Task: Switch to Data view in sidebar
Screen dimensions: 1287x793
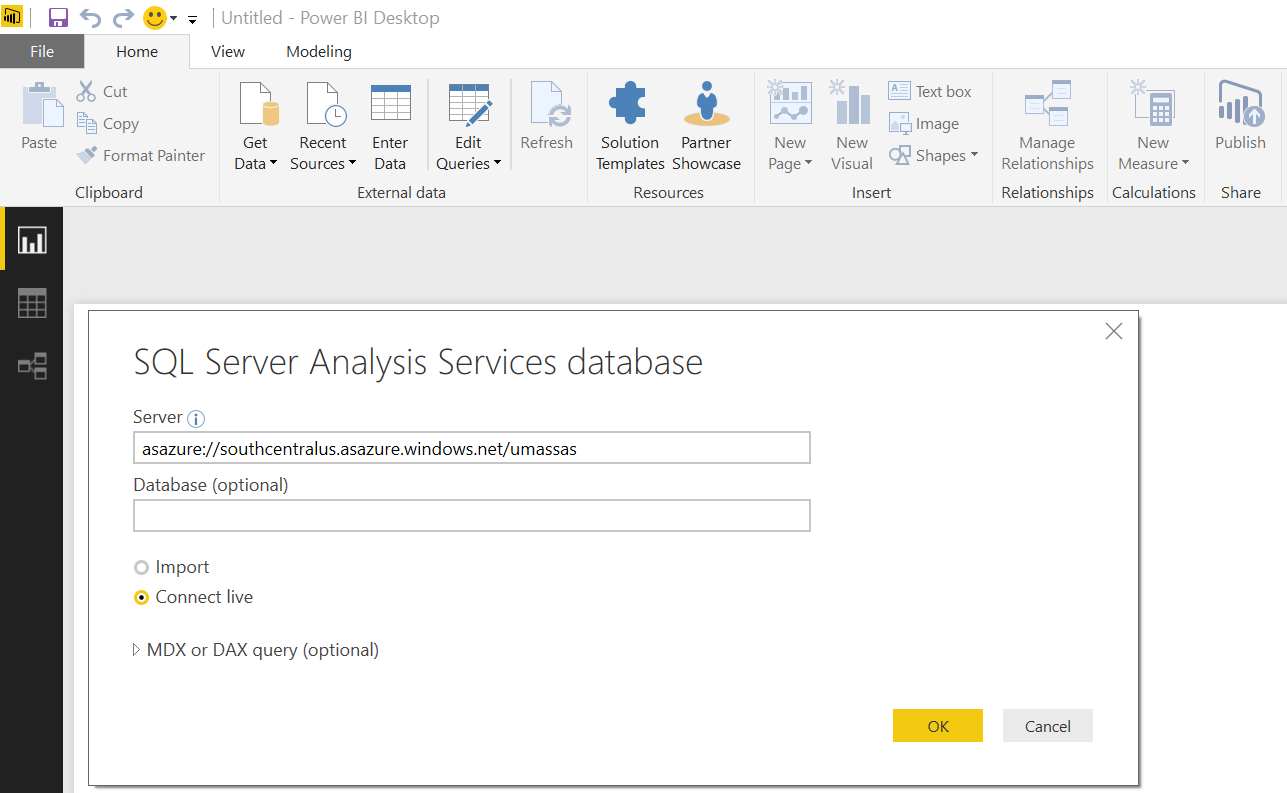Action: (x=32, y=303)
